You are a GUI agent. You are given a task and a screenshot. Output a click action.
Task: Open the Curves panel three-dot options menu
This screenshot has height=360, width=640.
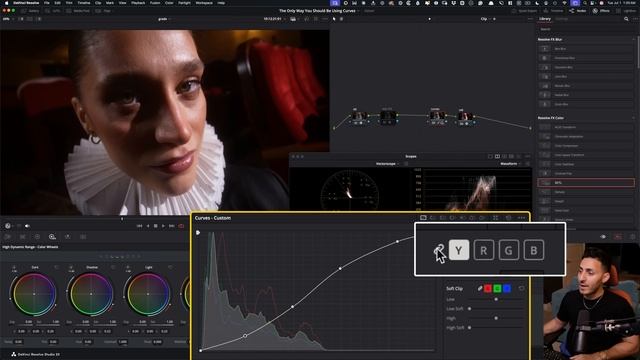point(521,218)
